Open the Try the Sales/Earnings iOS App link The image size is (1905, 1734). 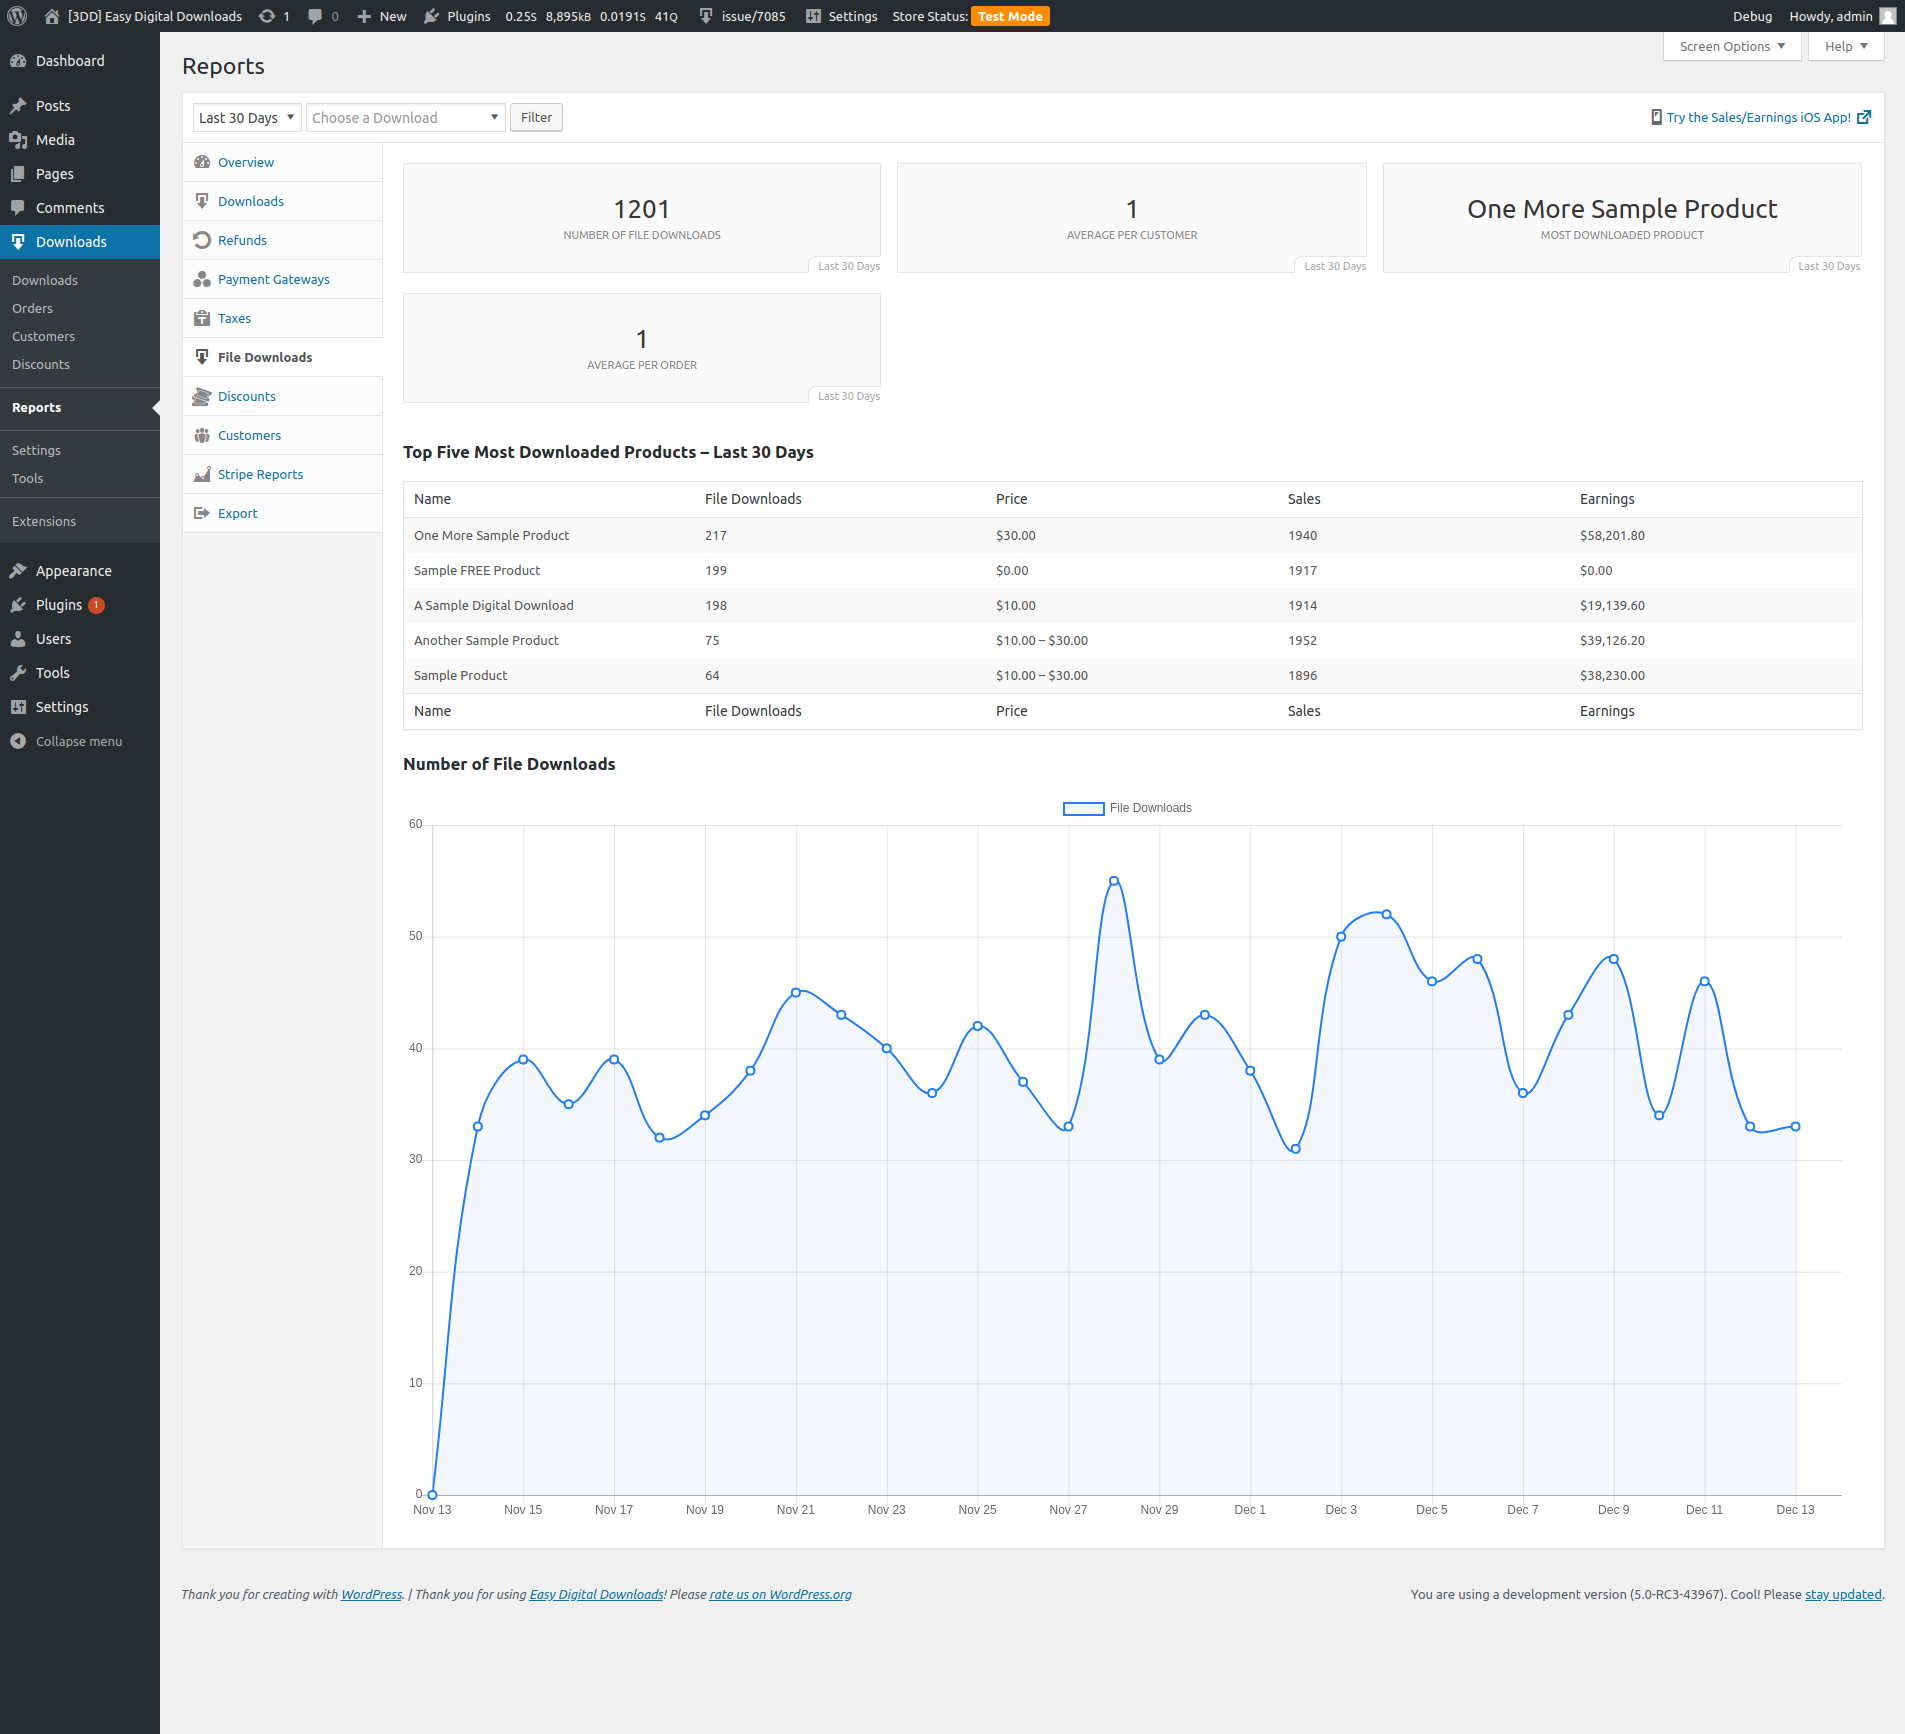1758,117
